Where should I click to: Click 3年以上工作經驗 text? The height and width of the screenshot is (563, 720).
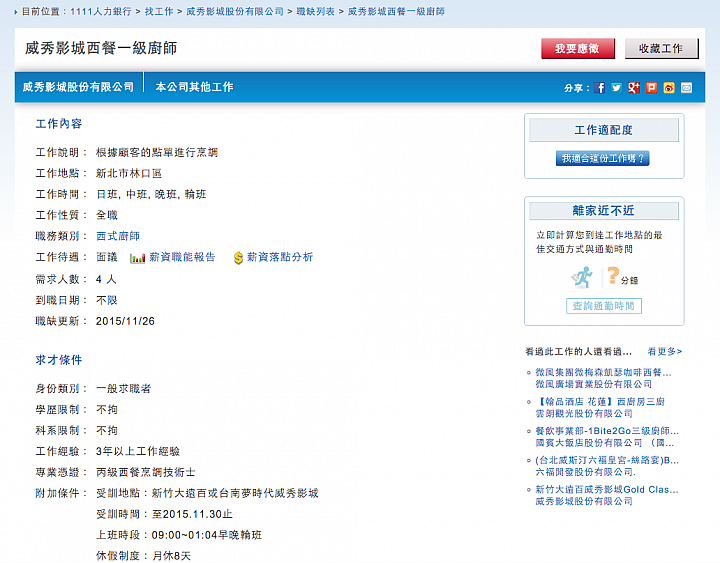[138, 451]
